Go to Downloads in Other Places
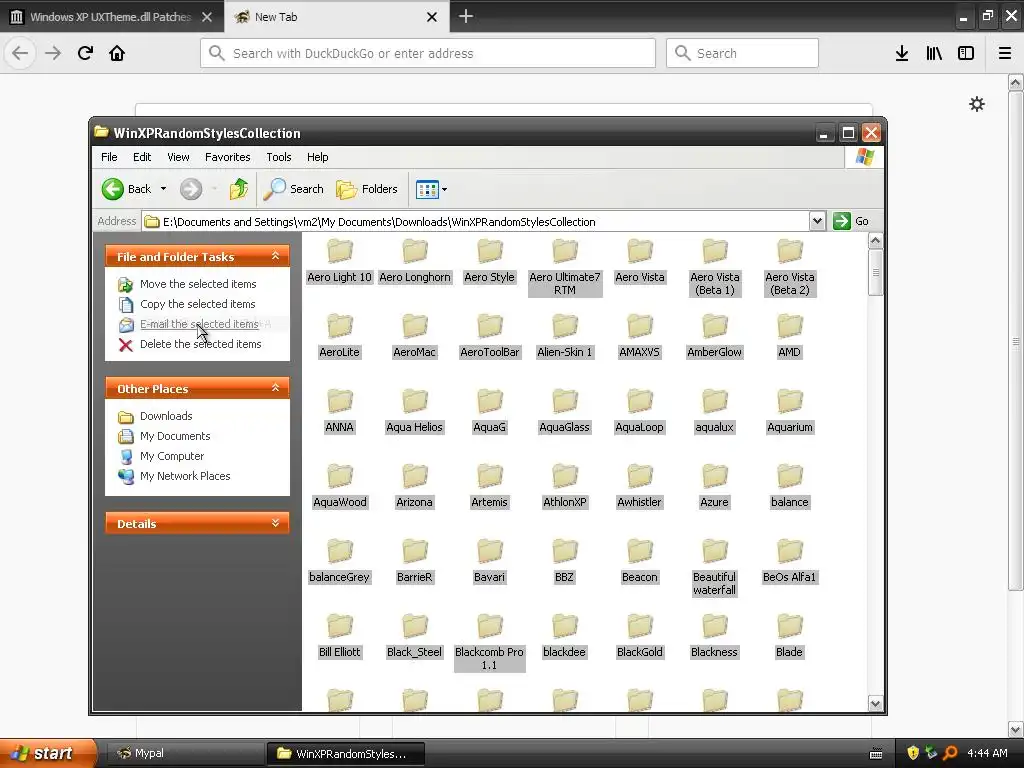Viewport: 1024px width, 768px height. click(166, 416)
